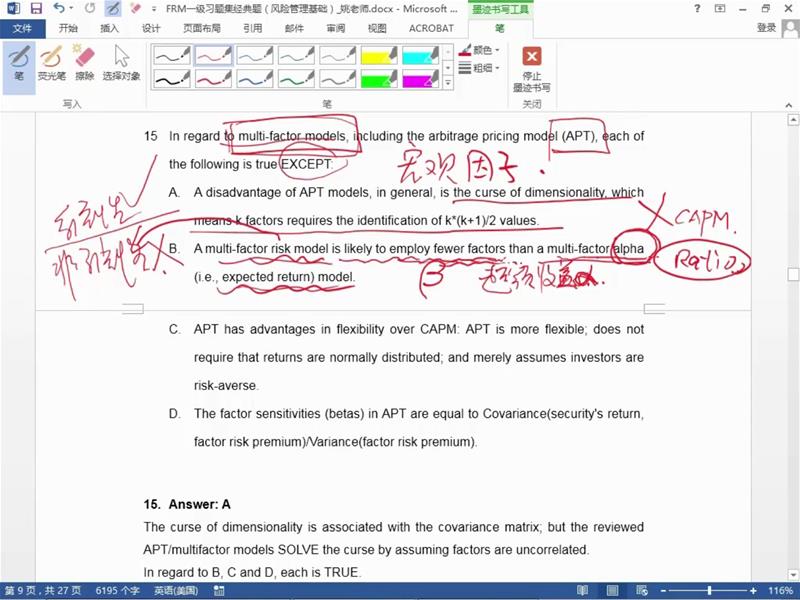Click the 登录 (Sign in) link
800x600 pixels.
point(766,28)
